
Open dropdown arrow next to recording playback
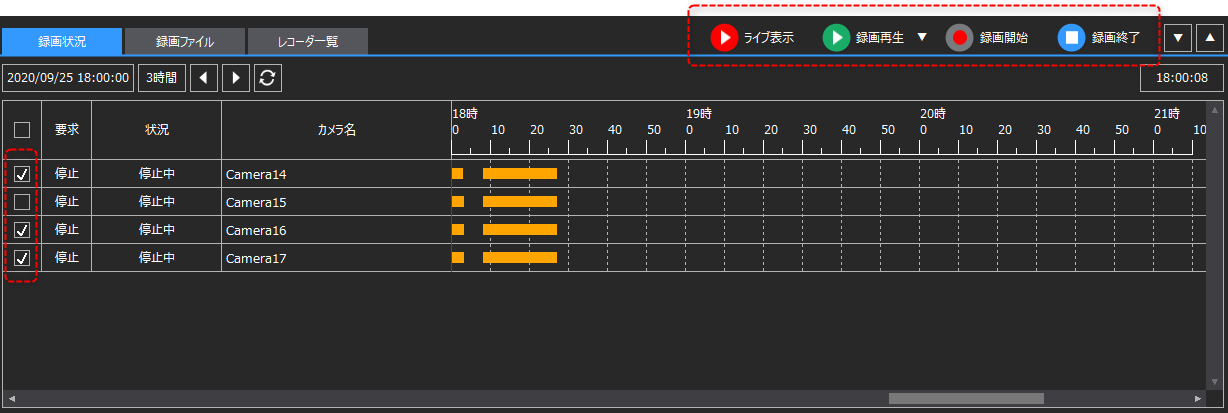point(922,37)
